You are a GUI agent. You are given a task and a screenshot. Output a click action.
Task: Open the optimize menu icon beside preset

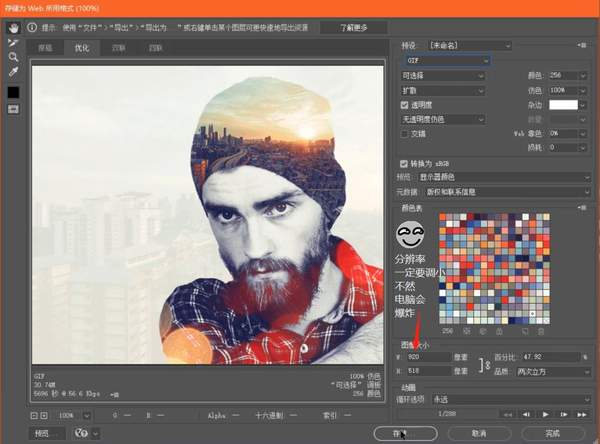tap(583, 45)
